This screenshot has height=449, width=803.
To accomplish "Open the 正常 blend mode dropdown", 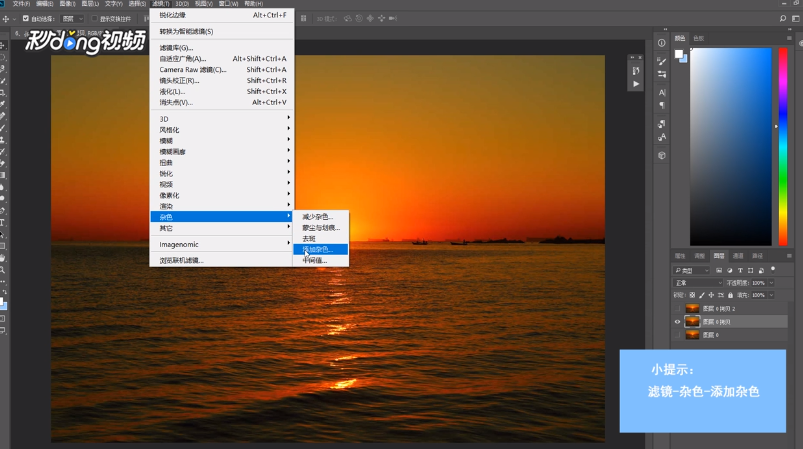I will point(699,283).
